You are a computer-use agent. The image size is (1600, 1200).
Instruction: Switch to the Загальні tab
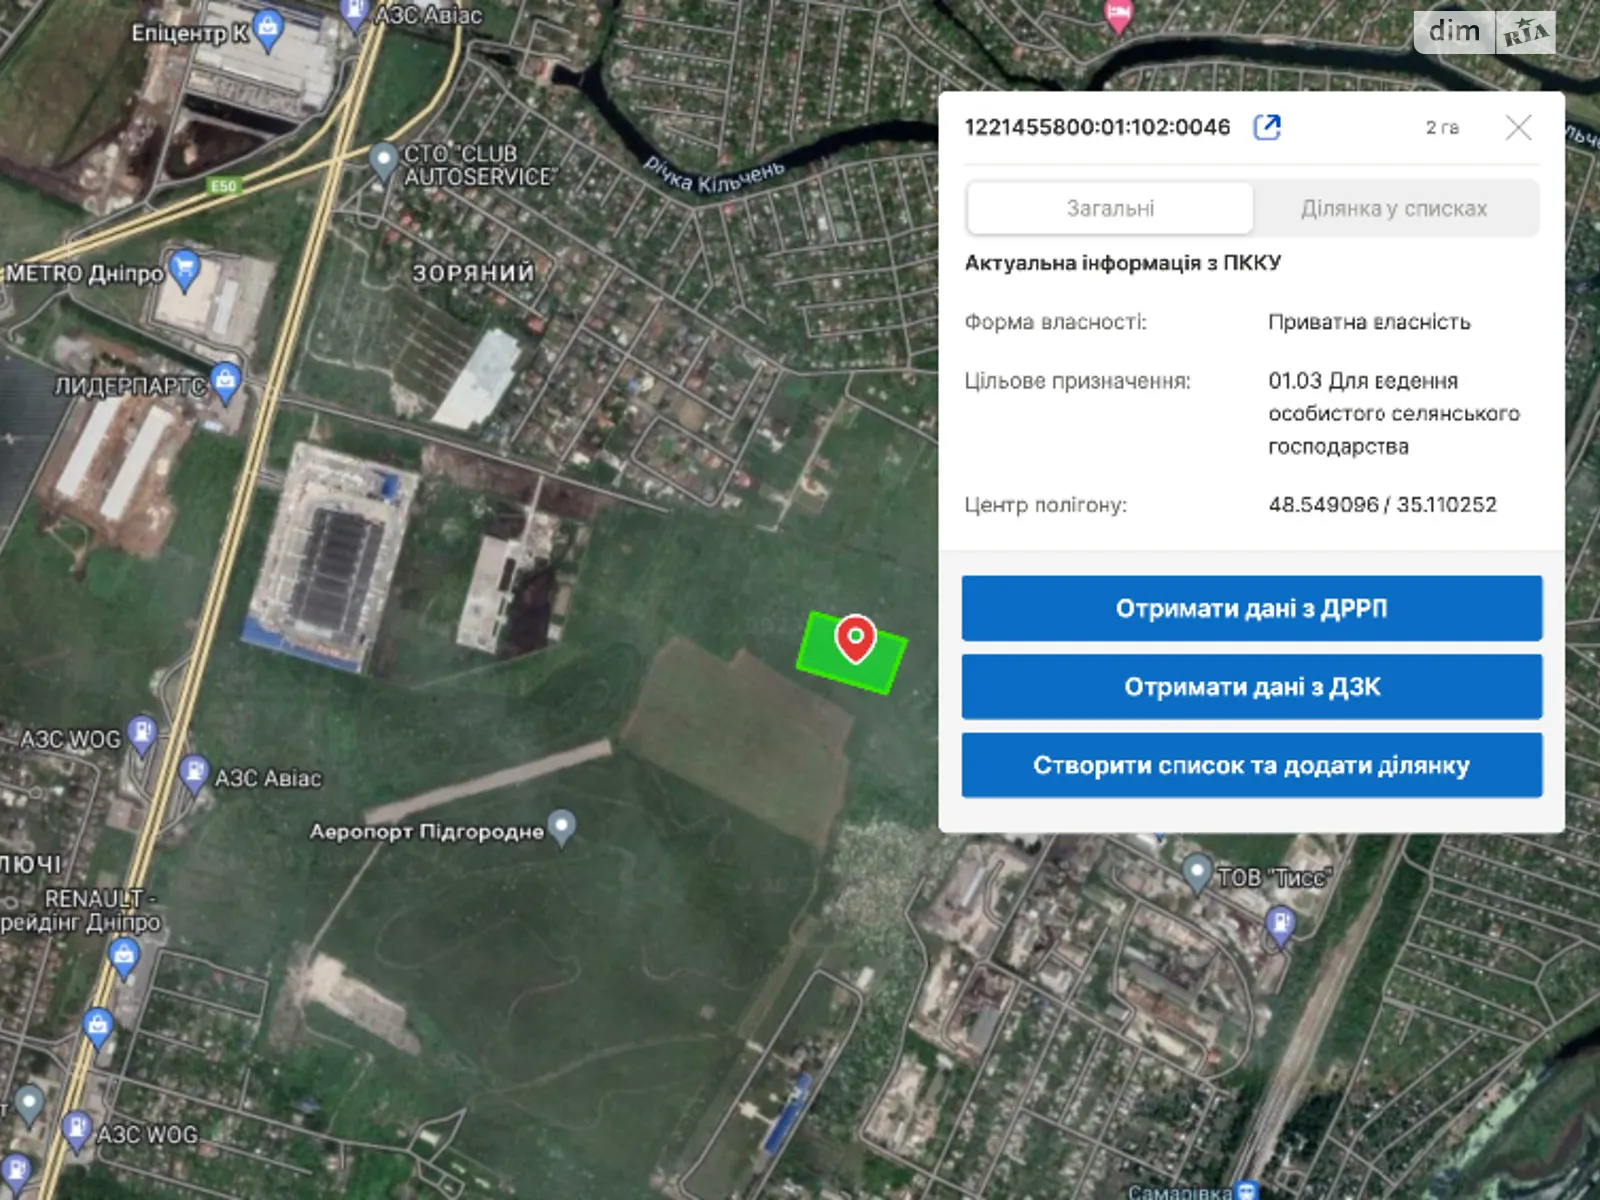point(1110,208)
